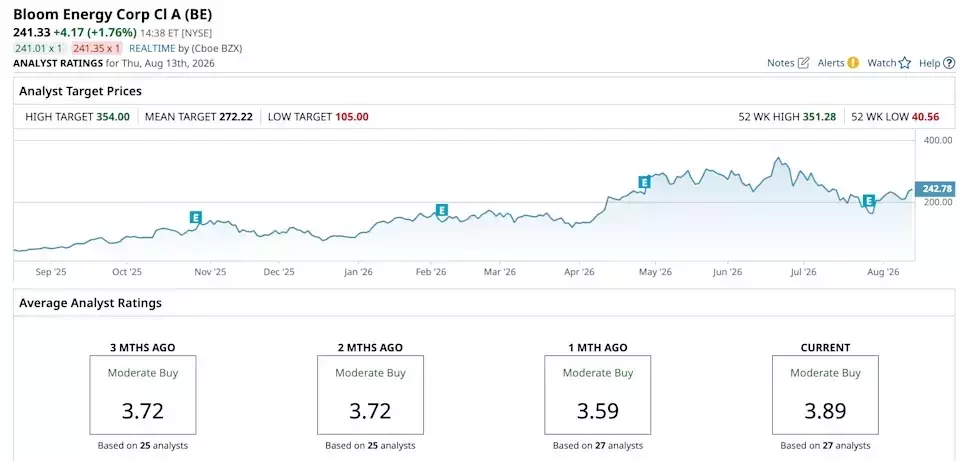The height and width of the screenshot is (461, 960).
Task: Click the Average Analyst Ratings heading
Action: pos(91,303)
